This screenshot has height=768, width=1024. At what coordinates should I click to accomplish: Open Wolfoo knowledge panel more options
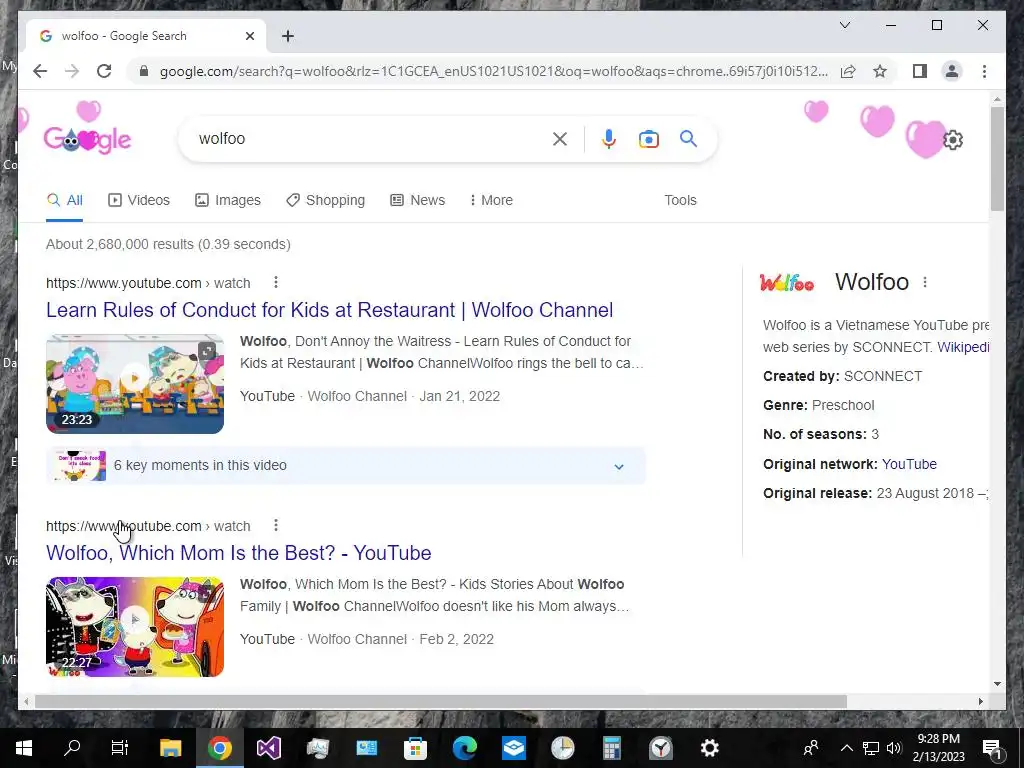coord(925,282)
